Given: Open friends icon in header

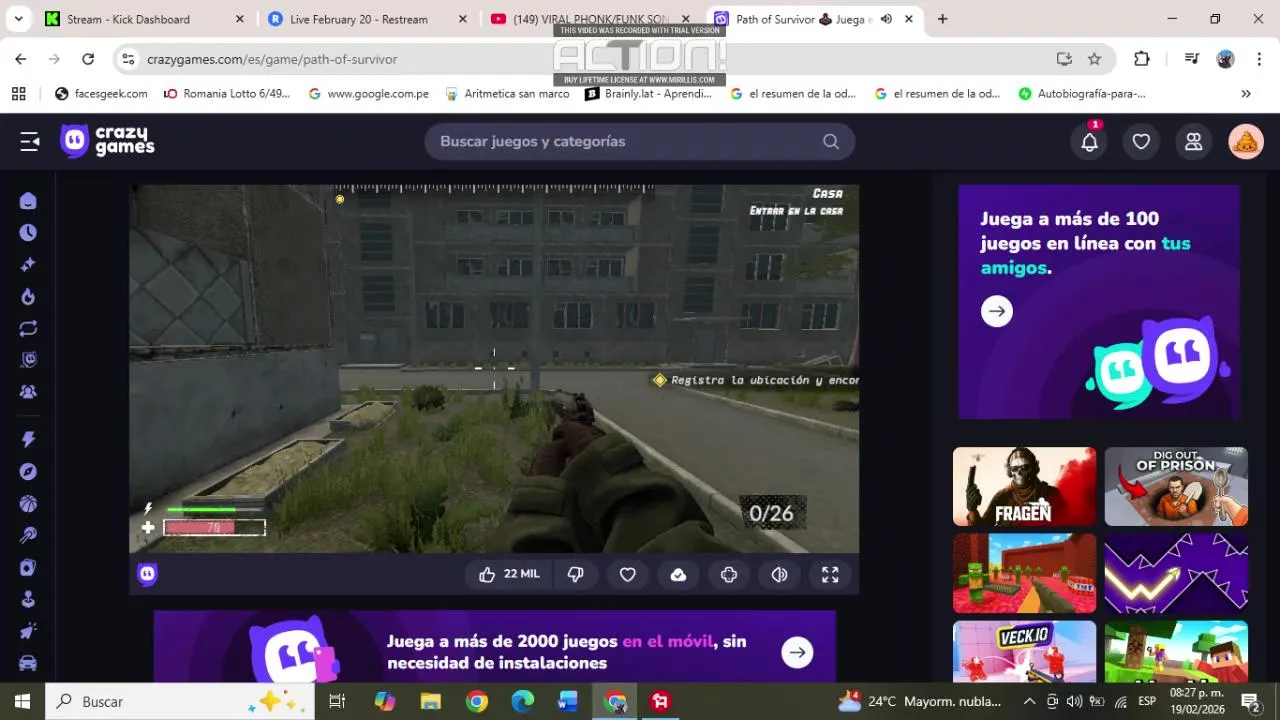Looking at the screenshot, I should (x=1193, y=142).
